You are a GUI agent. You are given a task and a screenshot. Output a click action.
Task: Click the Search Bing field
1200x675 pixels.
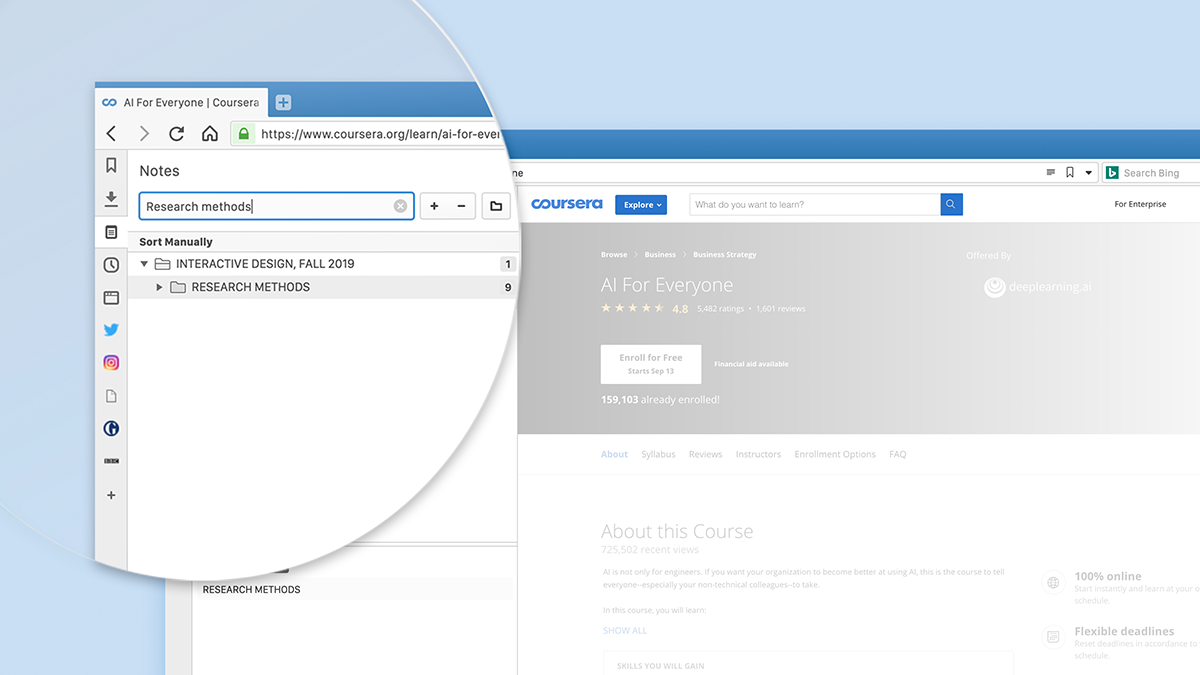(x=1151, y=173)
